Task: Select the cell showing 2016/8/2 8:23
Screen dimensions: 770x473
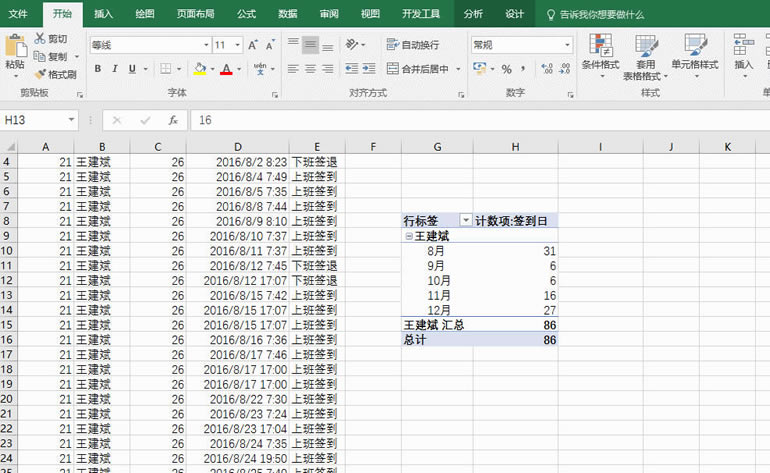Action: point(237,162)
